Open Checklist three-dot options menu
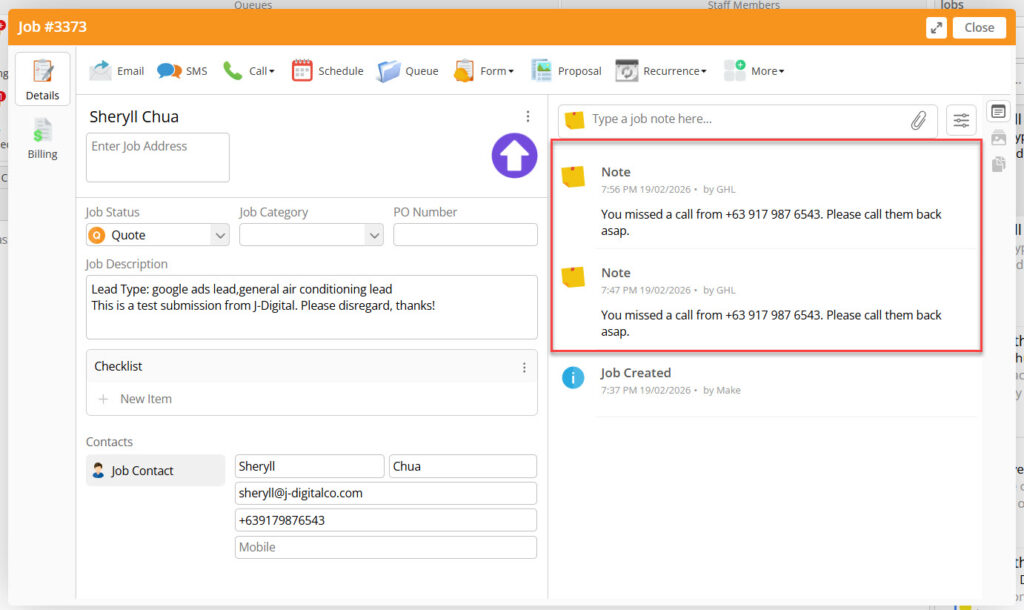 click(x=524, y=367)
